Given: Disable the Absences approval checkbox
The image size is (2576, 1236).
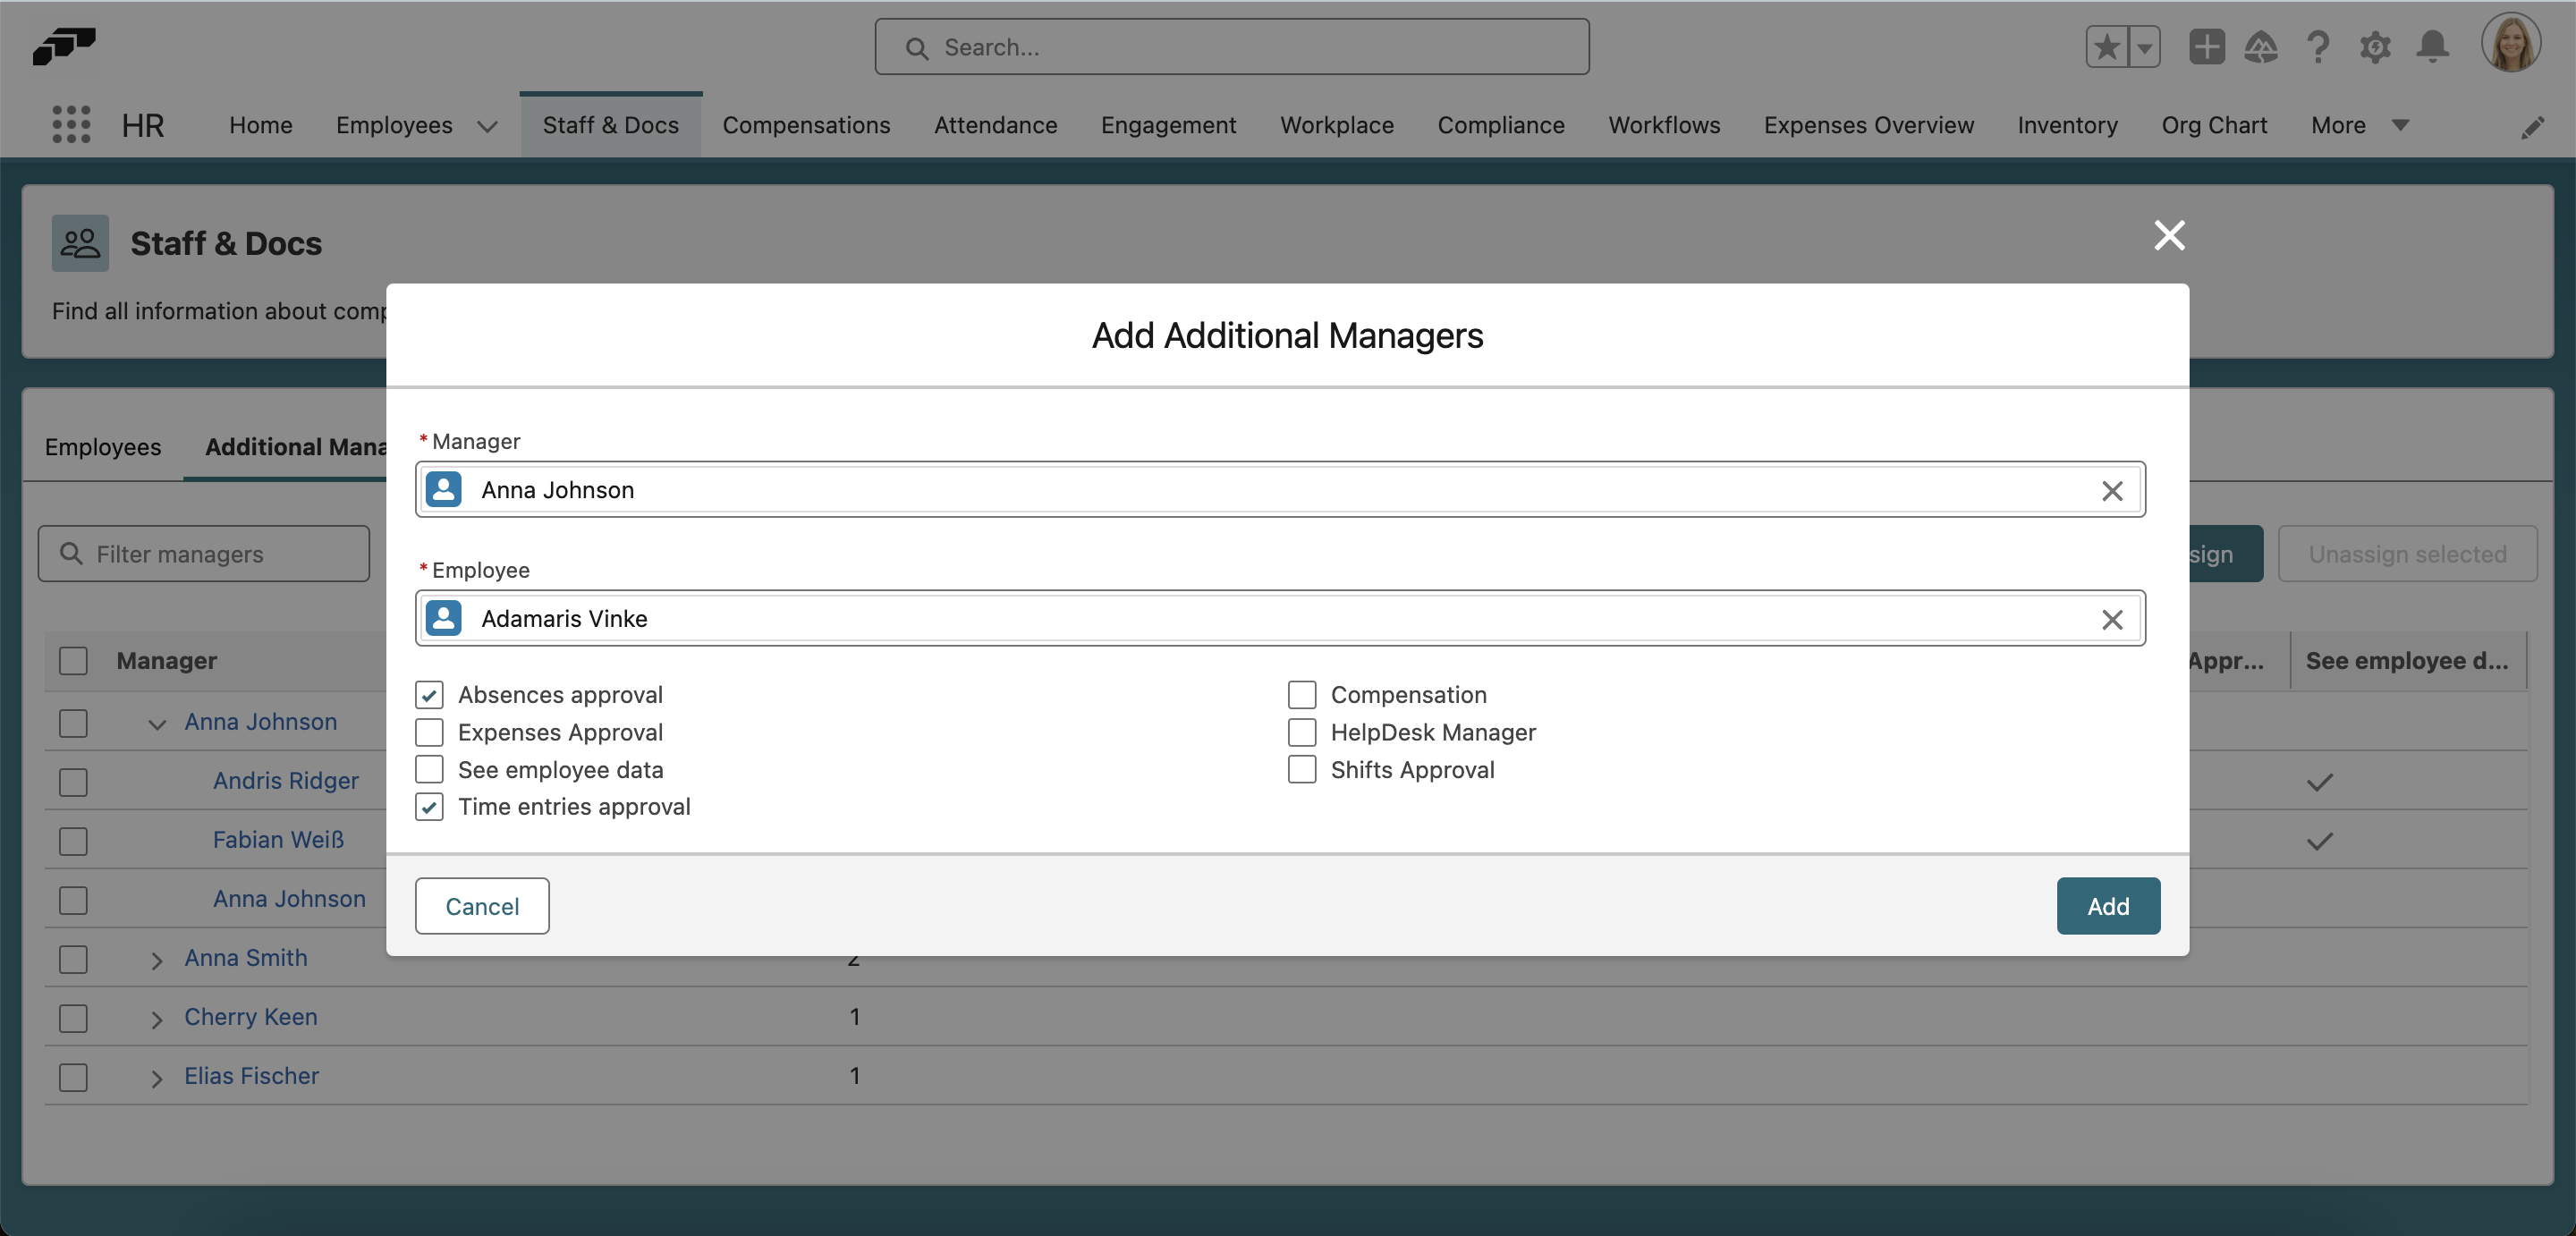Looking at the screenshot, I should pyautogui.click(x=429, y=694).
